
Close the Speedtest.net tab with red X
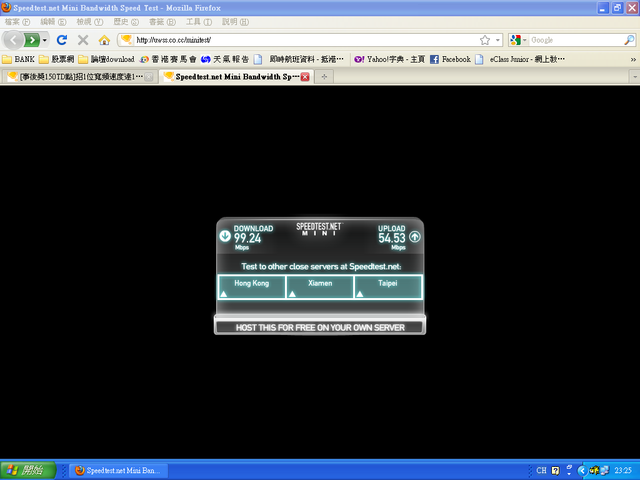(x=305, y=77)
